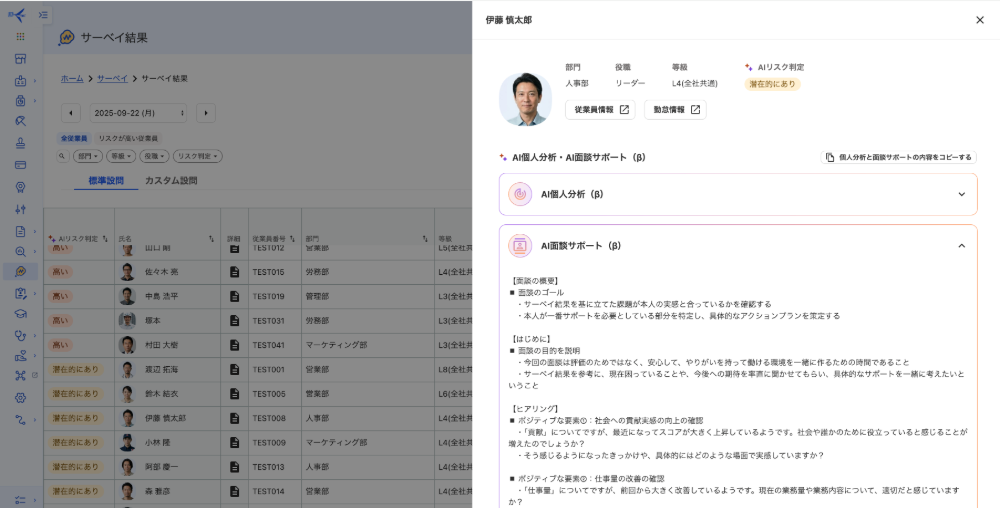Open the 役職 filter dropdown
1000x508 pixels.
pyautogui.click(x=154, y=156)
